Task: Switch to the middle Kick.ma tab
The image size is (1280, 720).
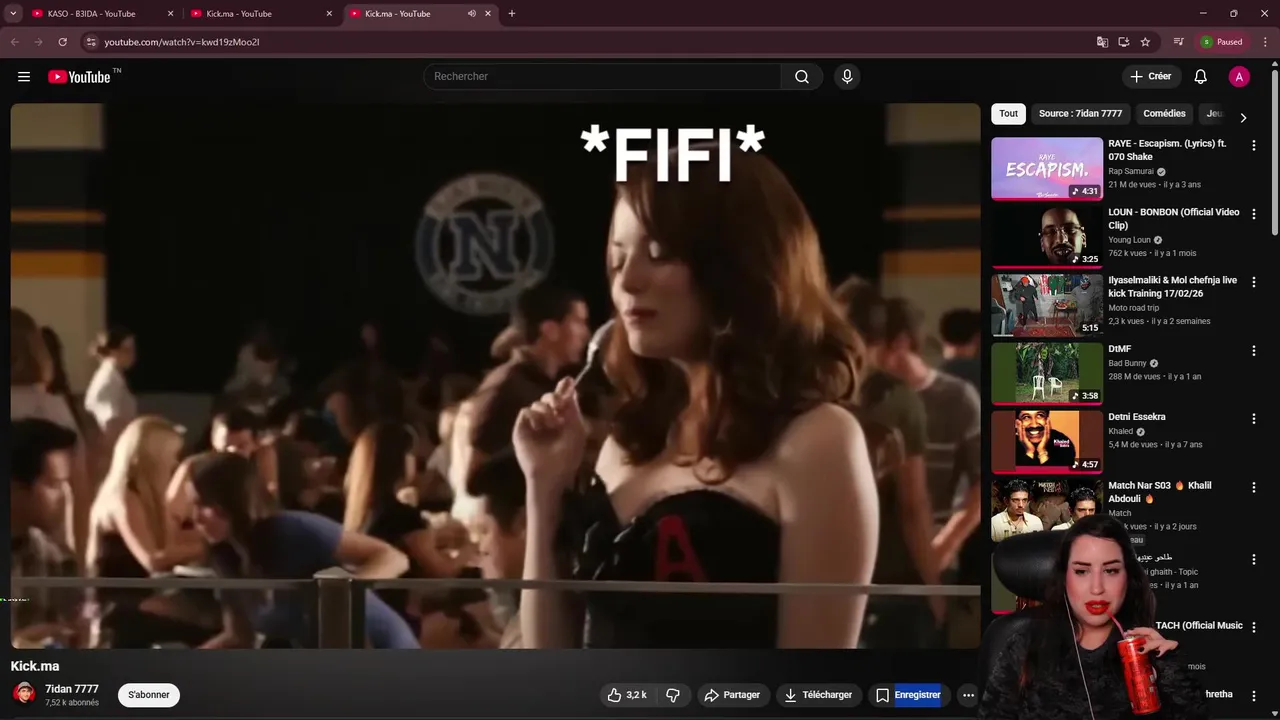Action: coord(260,14)
